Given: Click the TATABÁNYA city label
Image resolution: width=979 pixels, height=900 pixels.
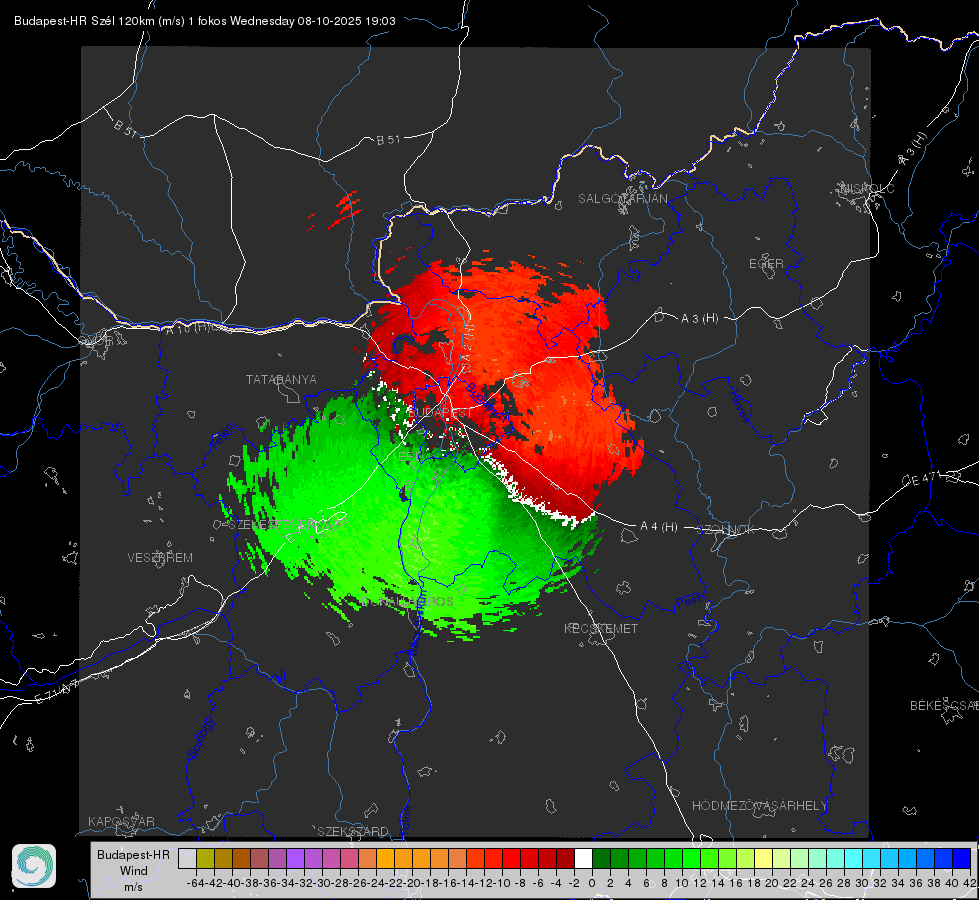Looking at the screenshot, I should click(281, 380).
